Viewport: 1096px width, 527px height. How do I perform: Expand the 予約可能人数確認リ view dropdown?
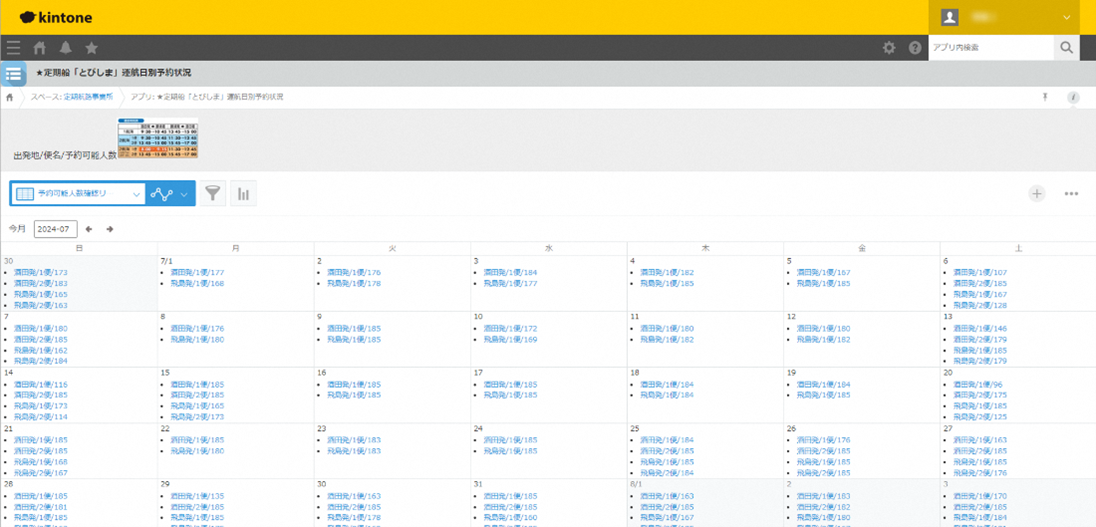point(137,194)
